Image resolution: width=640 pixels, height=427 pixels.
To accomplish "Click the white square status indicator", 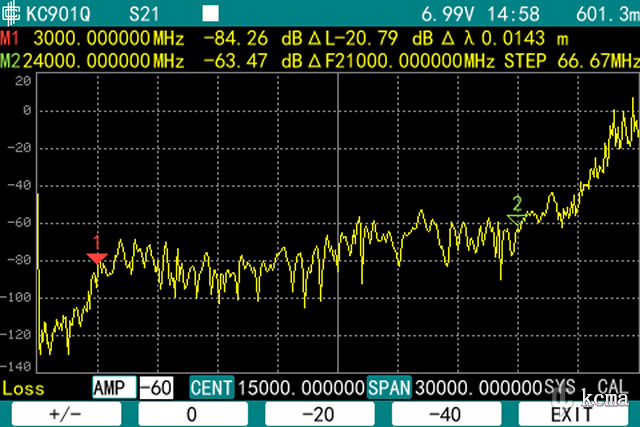I will pos(211,14).
